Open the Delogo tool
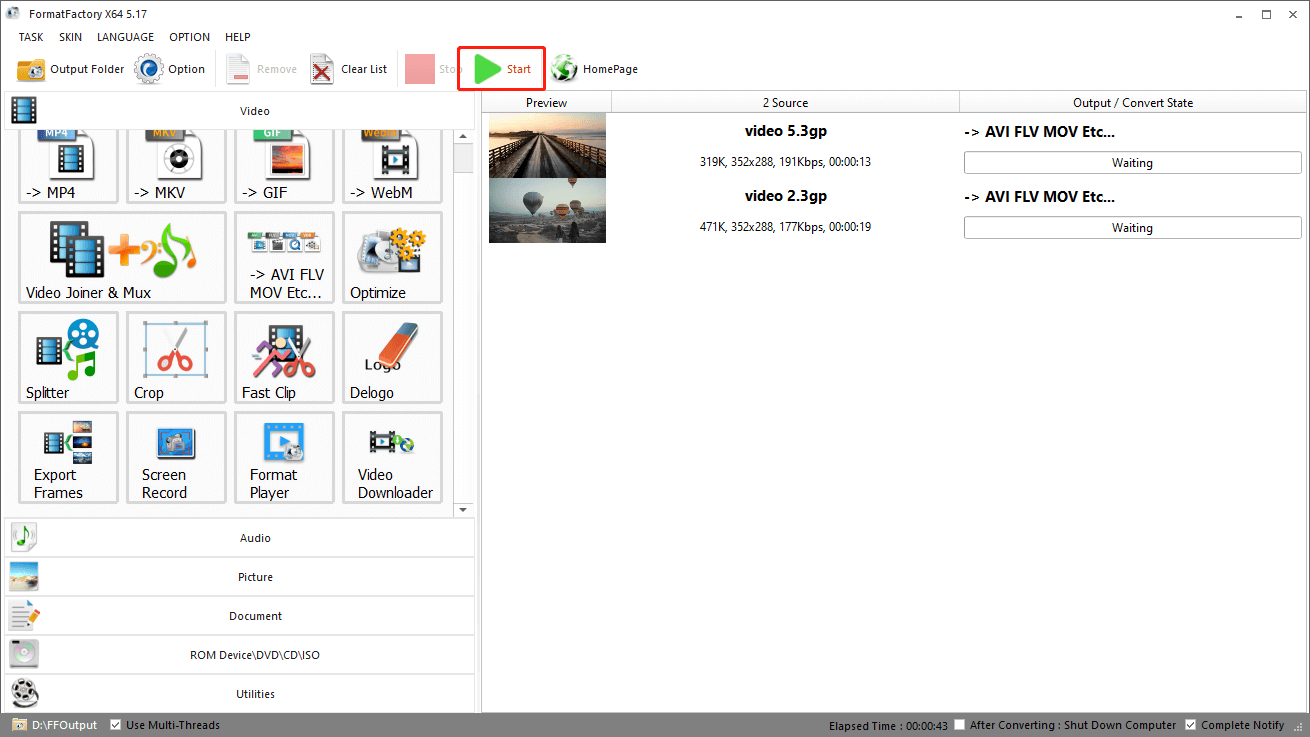This screenshot has height=737, width=1310. click(392, 358)
